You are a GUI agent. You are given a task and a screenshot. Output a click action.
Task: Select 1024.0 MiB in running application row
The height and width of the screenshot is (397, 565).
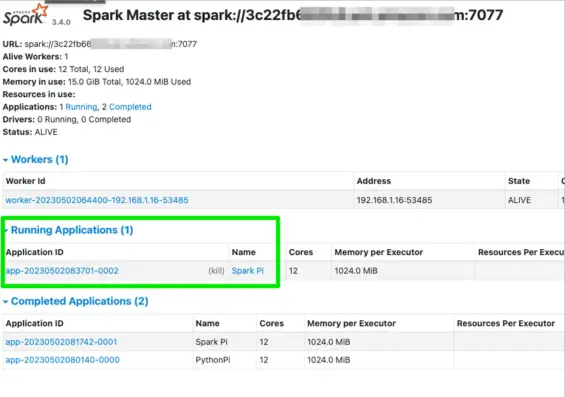tap(356, 271)
